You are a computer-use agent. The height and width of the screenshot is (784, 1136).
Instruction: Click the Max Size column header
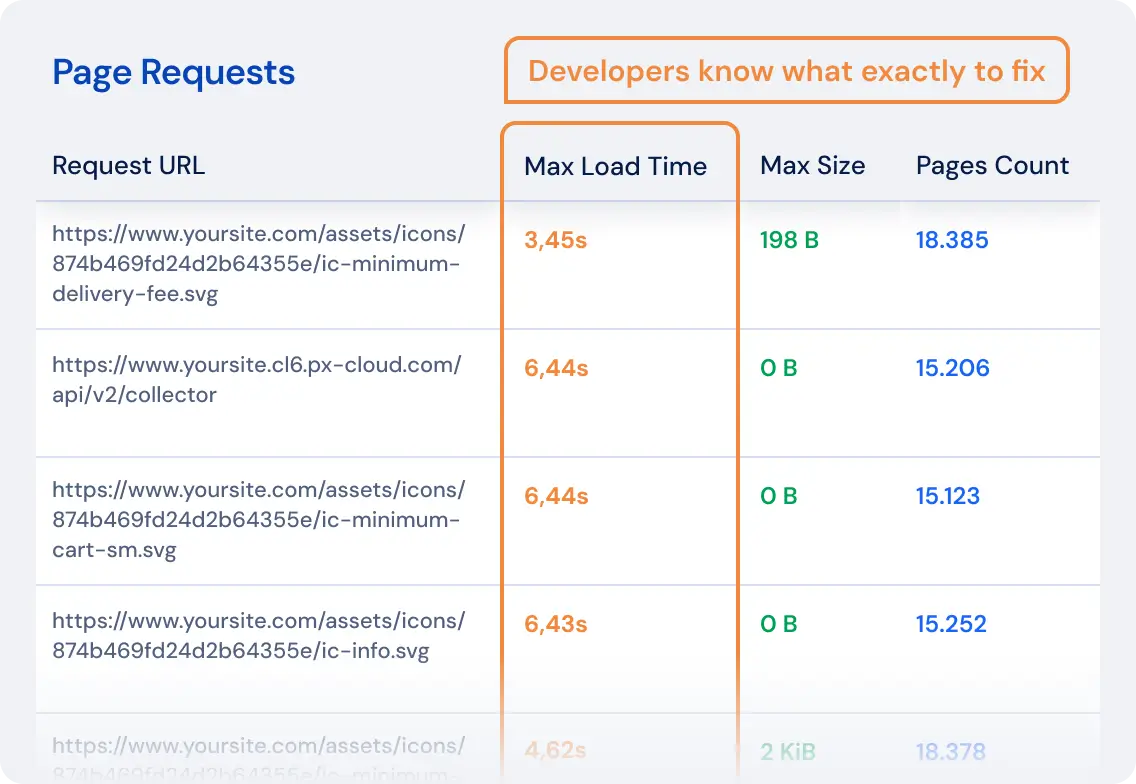click(x=812, y=166)
